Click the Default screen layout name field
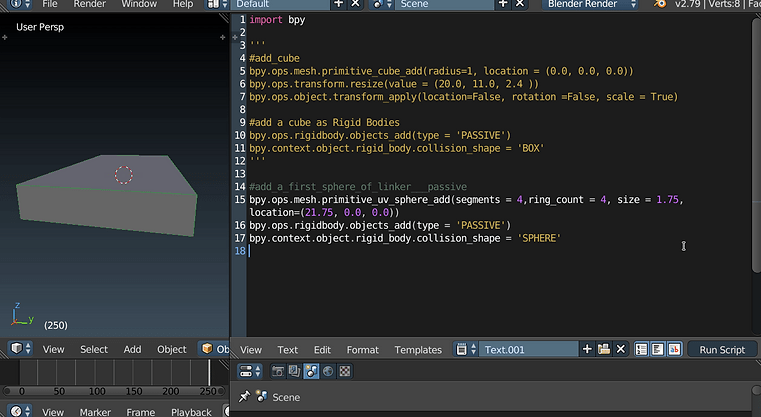Screen dimensions: 761x417 tap(280, 4)
